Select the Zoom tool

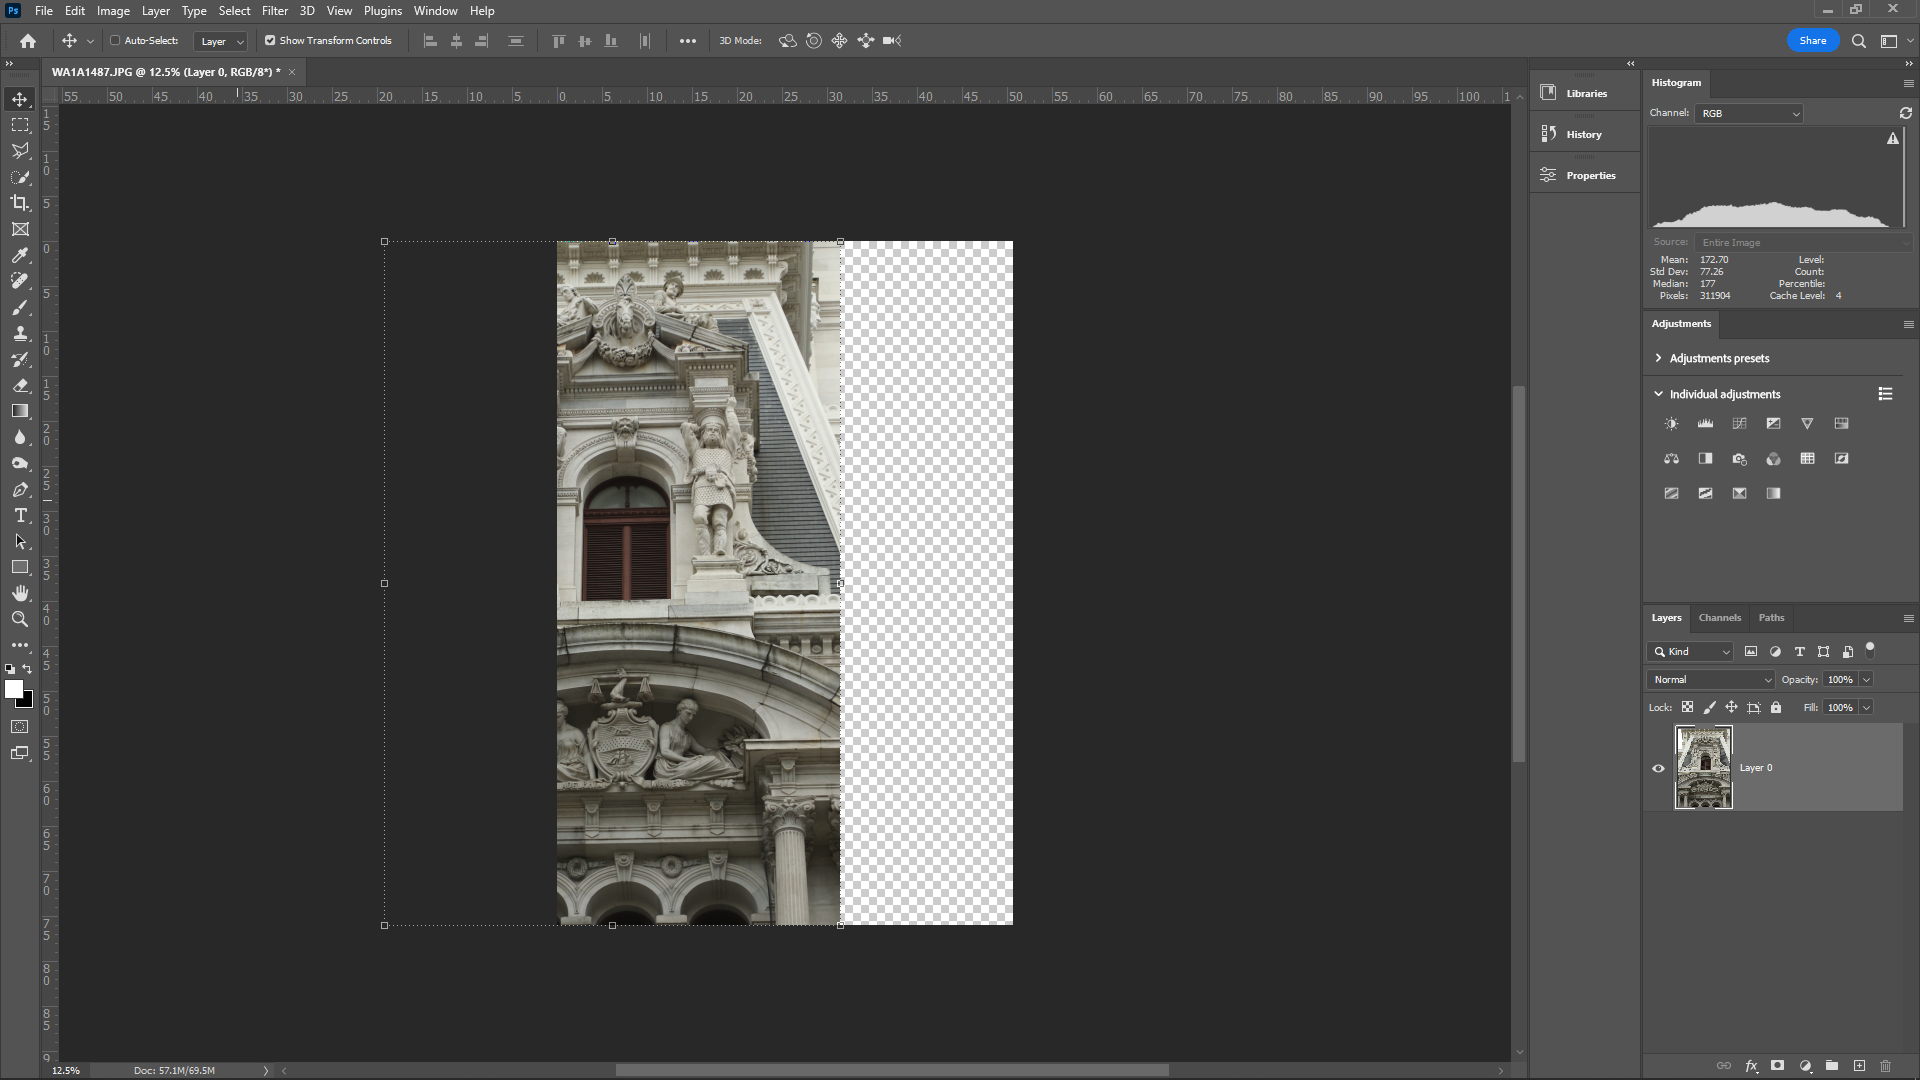click(20, 619)
